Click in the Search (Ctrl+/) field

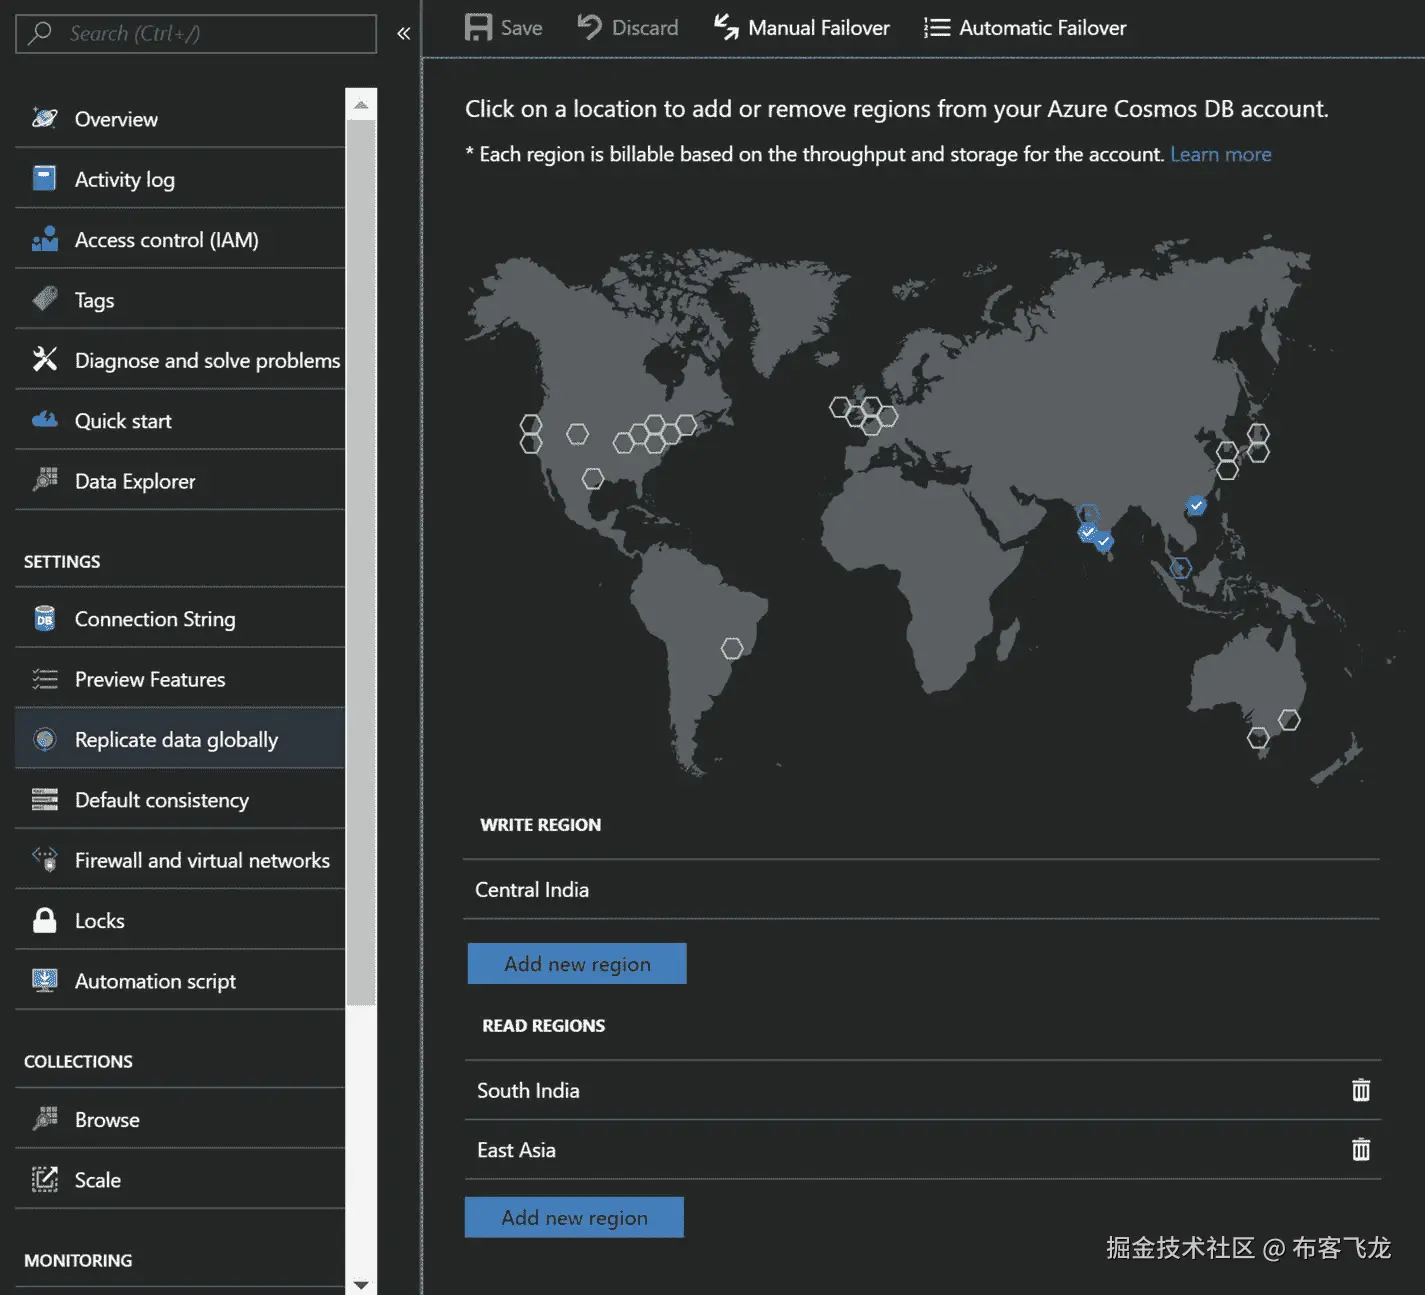click(196, 33)
